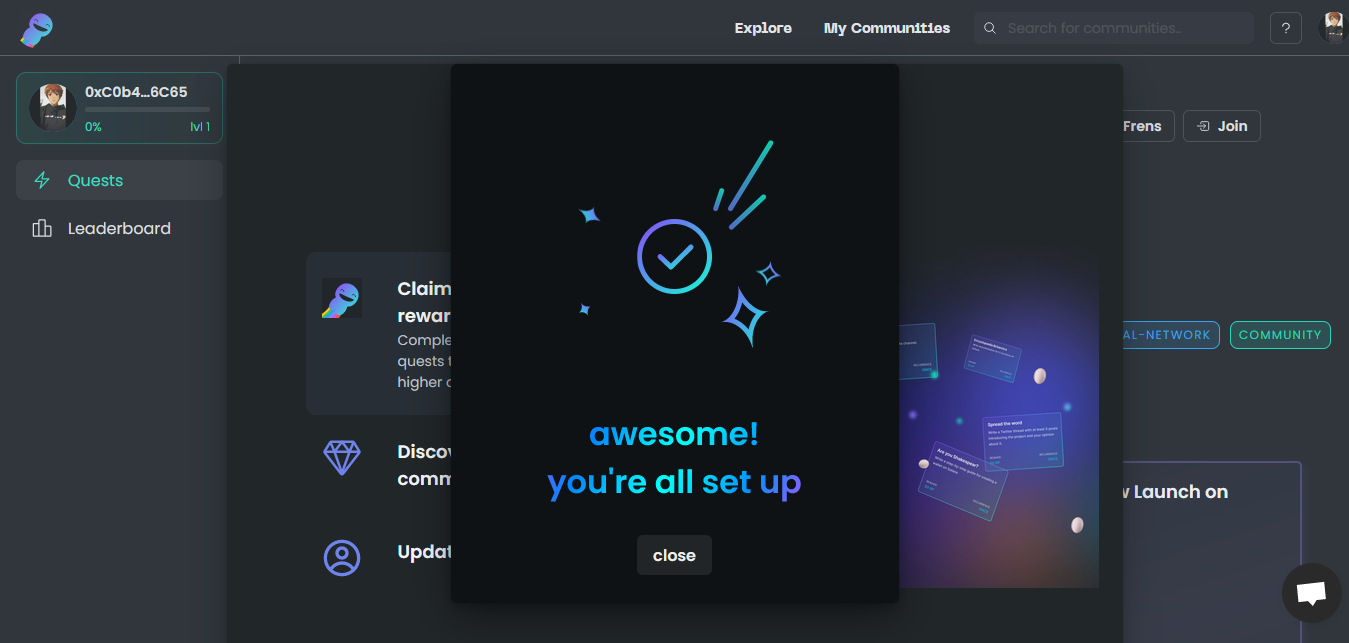This screenshot has height=643, width=1349.
Task: Open the chat support bubble
Action: (1311, 593)
